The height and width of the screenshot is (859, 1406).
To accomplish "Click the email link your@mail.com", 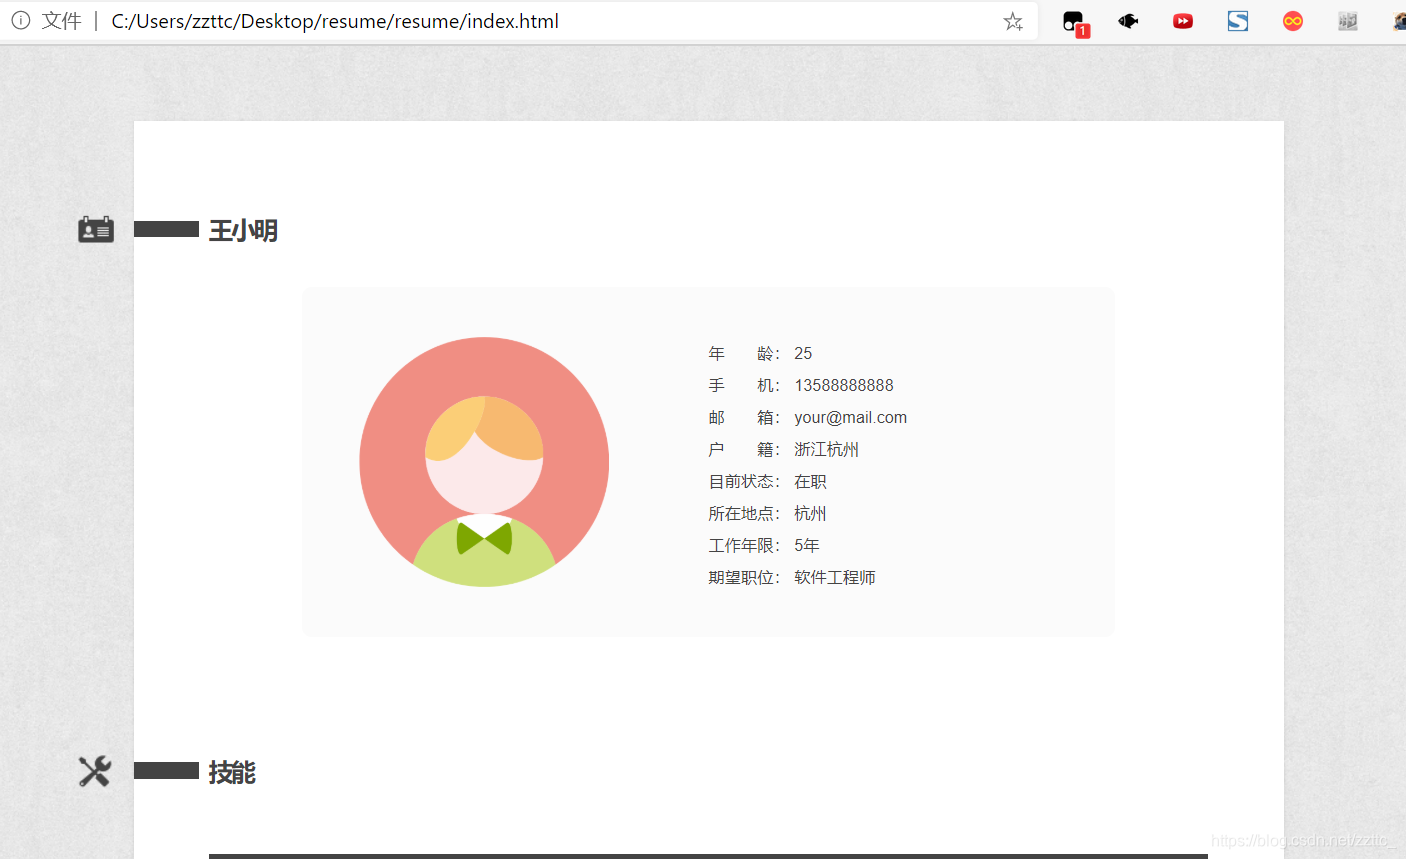I will tap(850, 417).
